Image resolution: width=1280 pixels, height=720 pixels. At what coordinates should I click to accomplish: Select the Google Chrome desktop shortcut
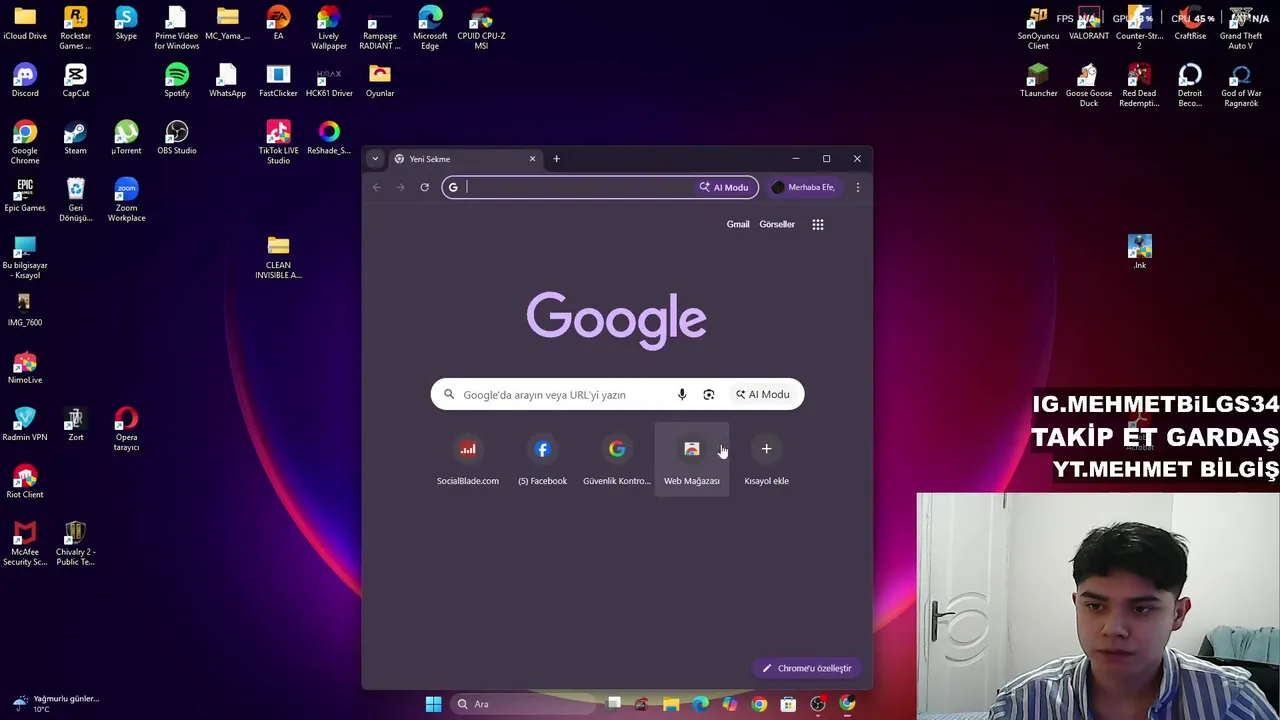(25, 143)
